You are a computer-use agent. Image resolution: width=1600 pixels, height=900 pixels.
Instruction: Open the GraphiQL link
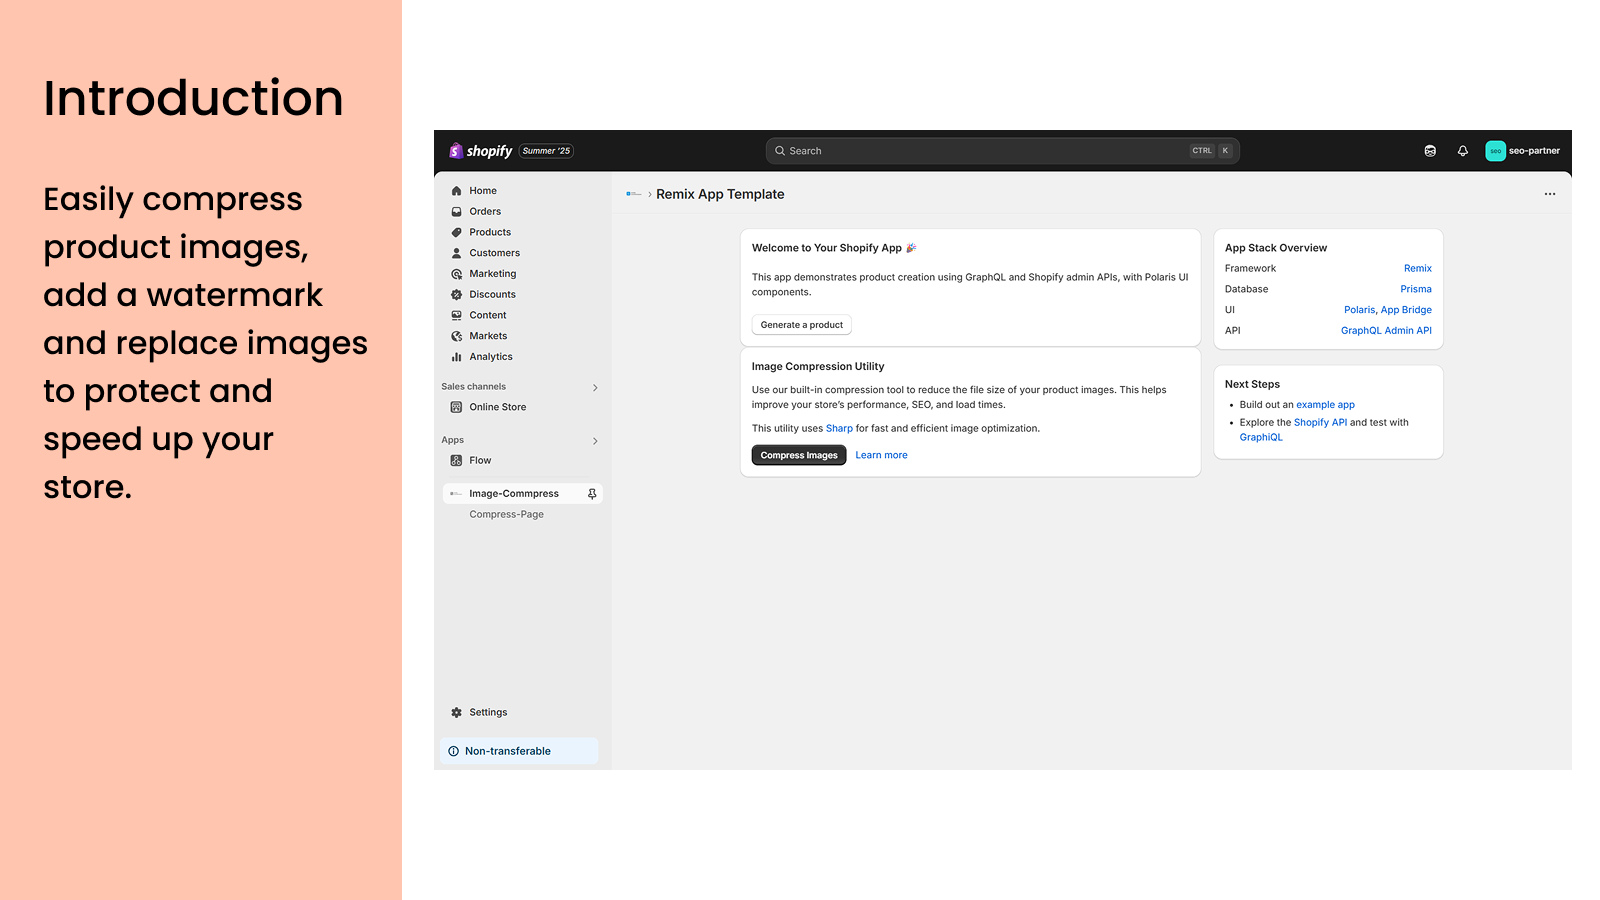click(1261, 437)
